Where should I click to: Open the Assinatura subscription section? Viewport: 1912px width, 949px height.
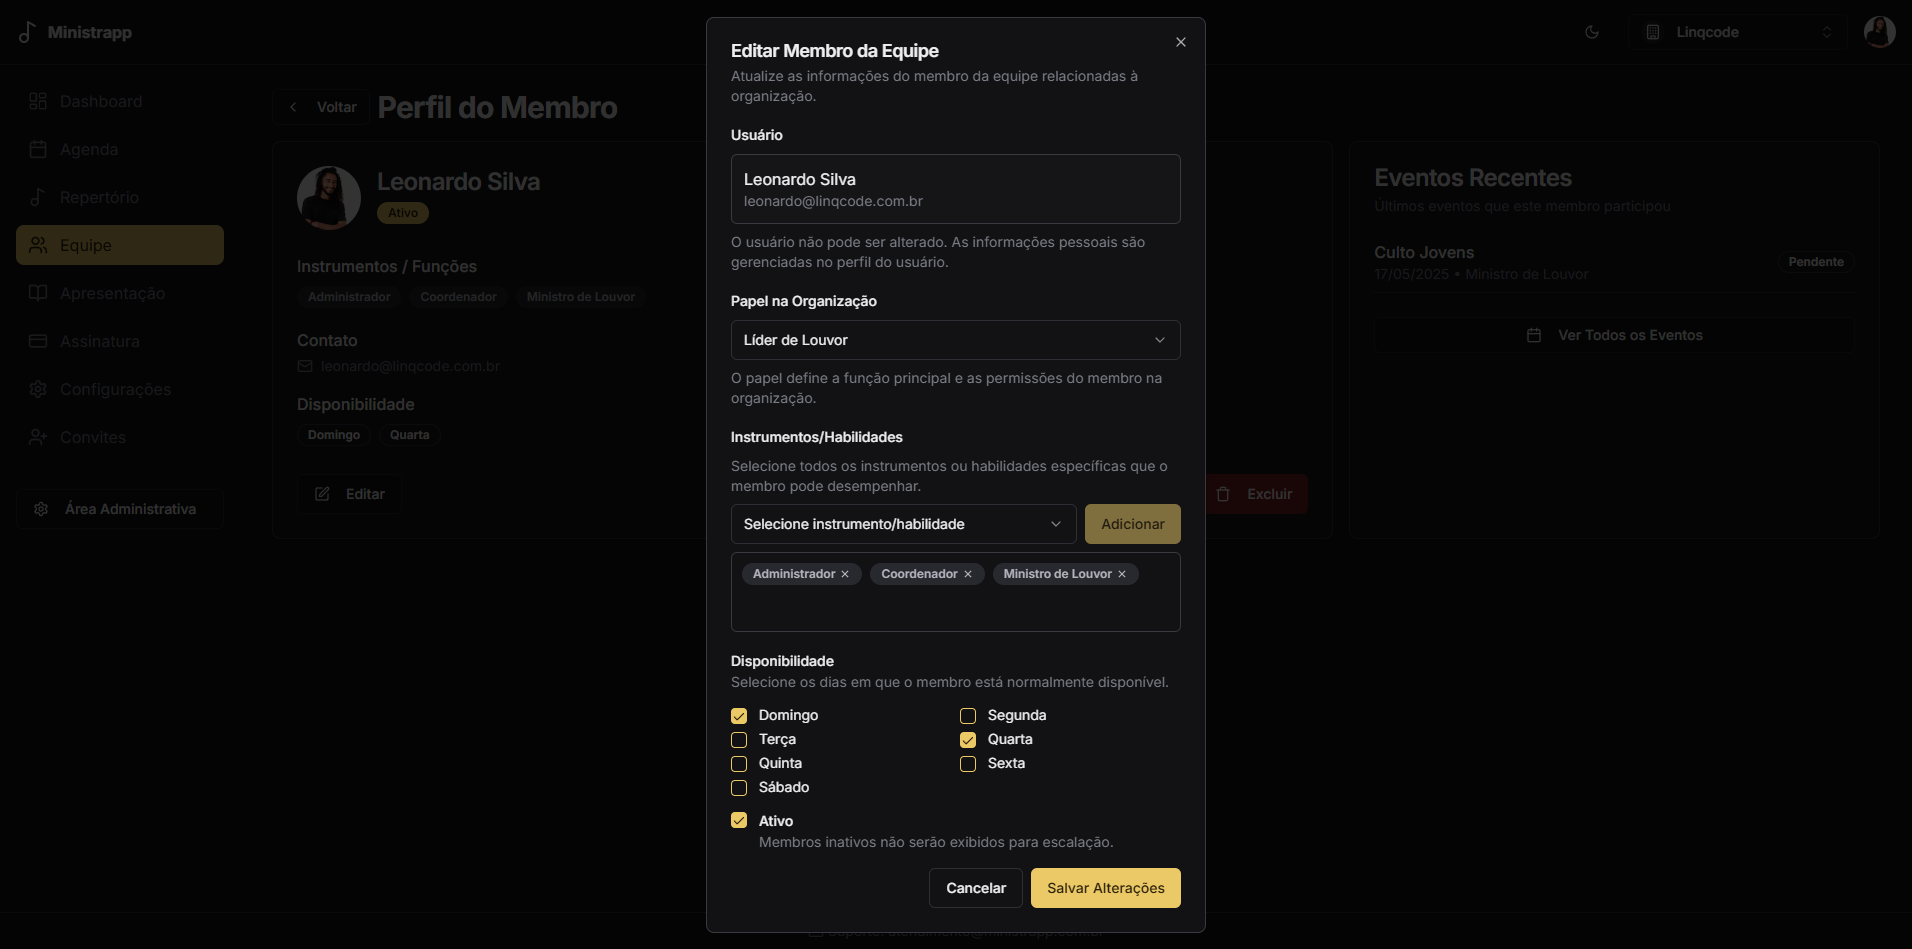99,341
